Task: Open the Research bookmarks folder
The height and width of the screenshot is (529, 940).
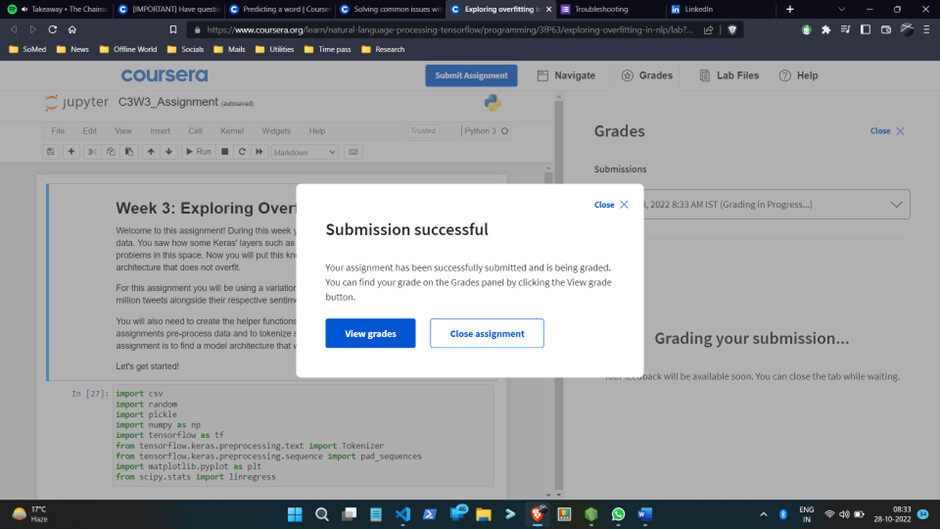Action: pos(383,49)
